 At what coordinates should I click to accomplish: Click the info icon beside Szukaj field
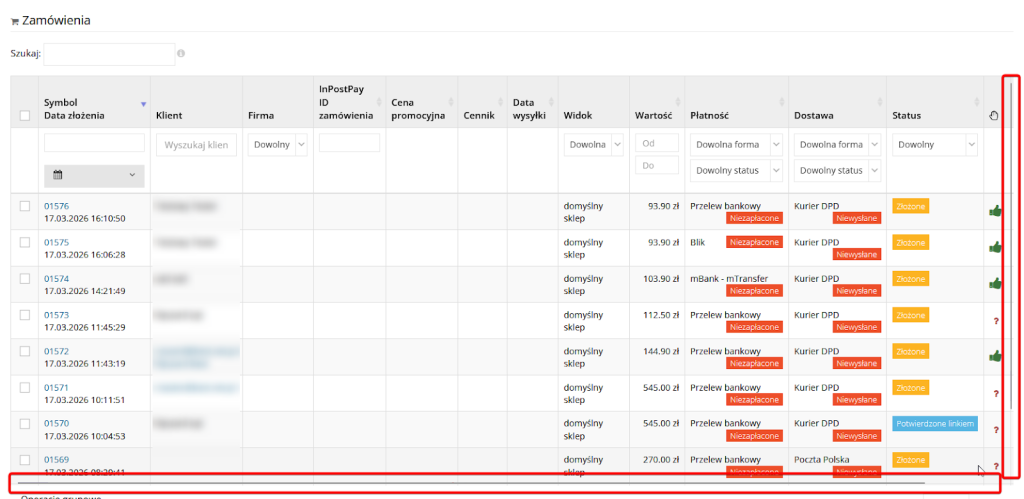[x=181, y=54]
